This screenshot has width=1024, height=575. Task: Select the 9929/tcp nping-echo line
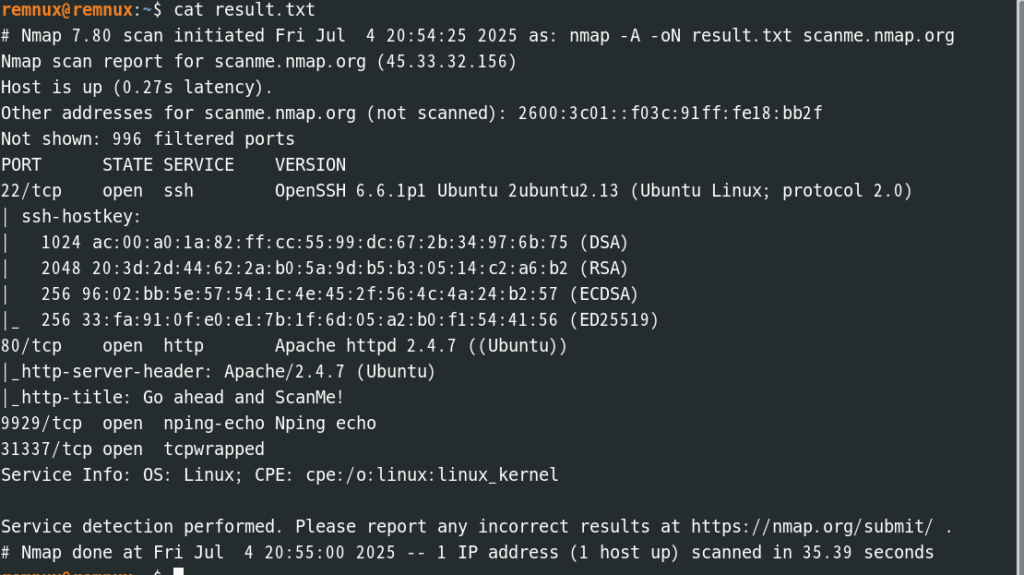pyautogui.click(x=188, y=423)
